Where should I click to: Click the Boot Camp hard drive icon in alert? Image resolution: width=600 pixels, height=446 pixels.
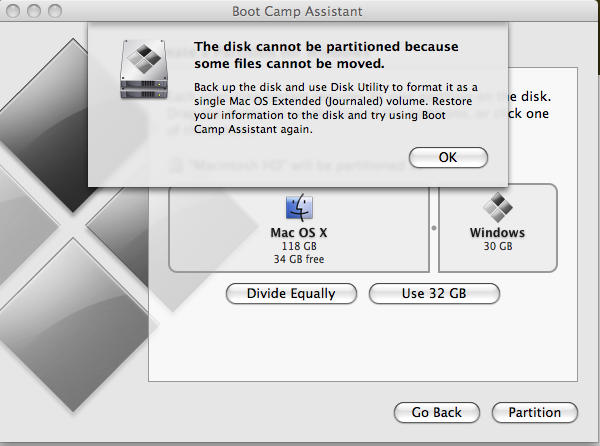pyautogui.click(x=144, y=69)
